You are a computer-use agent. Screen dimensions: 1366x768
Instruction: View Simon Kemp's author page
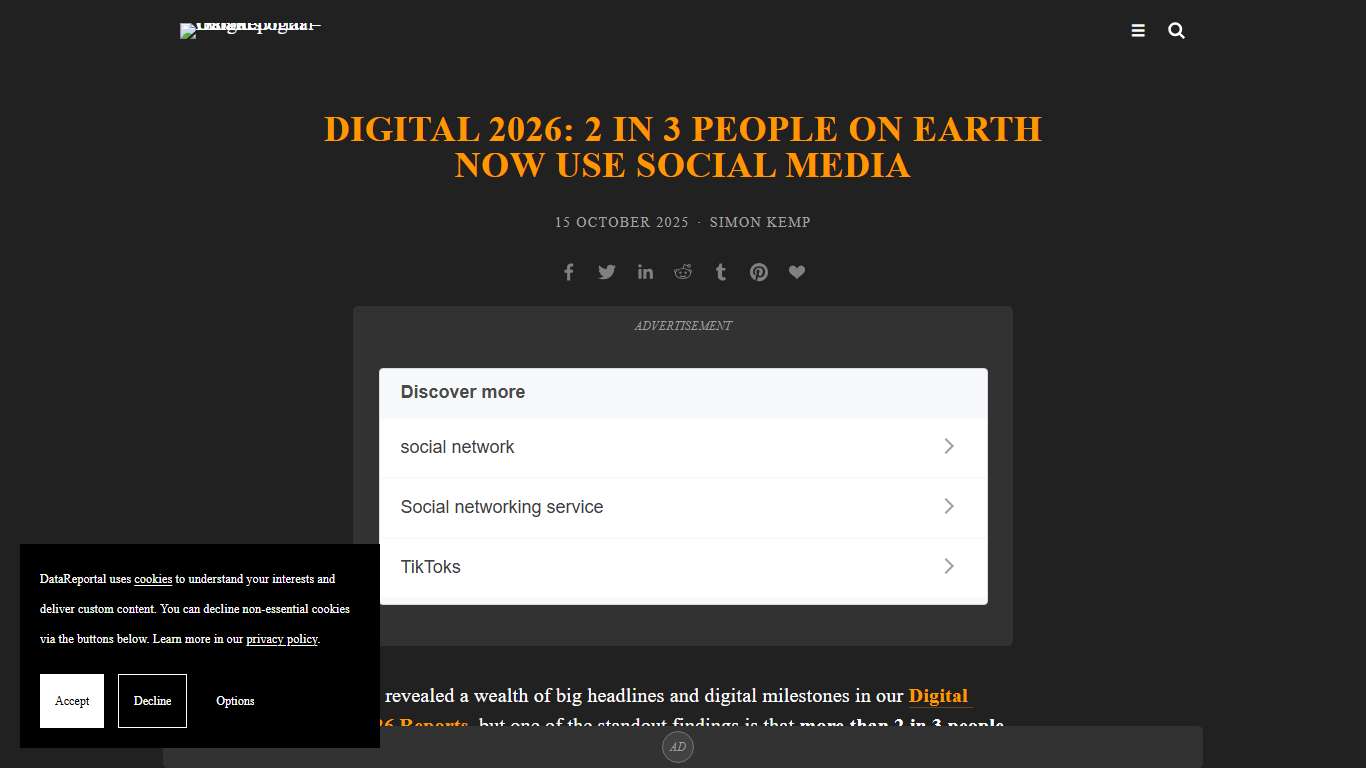pyautogui.click(x=760, y=222)
